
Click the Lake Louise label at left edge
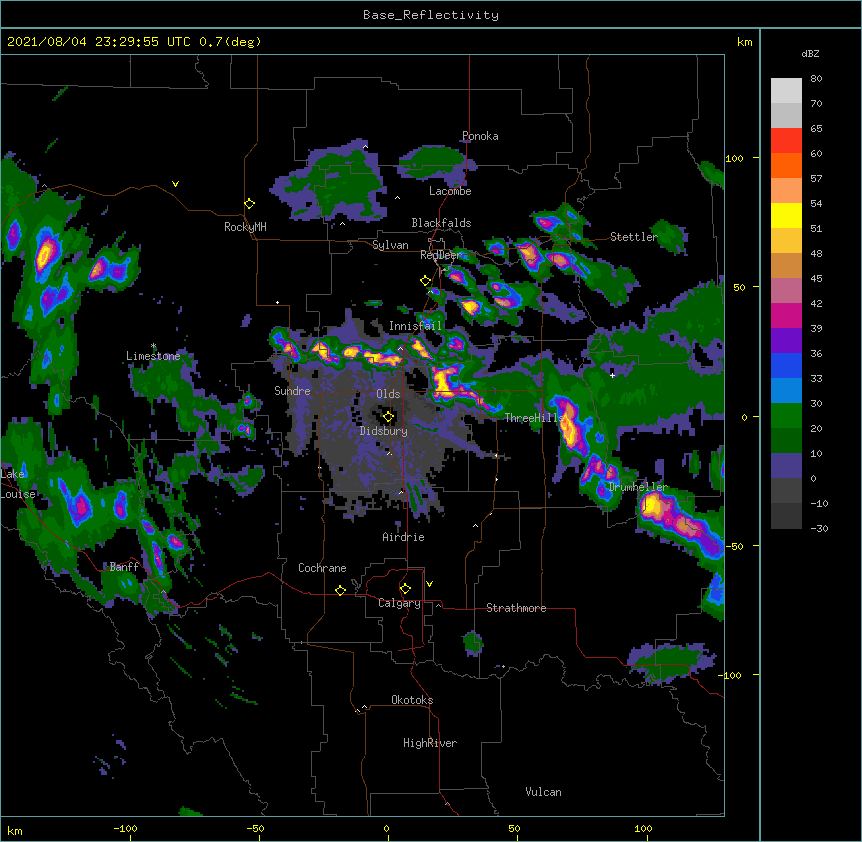18,484
